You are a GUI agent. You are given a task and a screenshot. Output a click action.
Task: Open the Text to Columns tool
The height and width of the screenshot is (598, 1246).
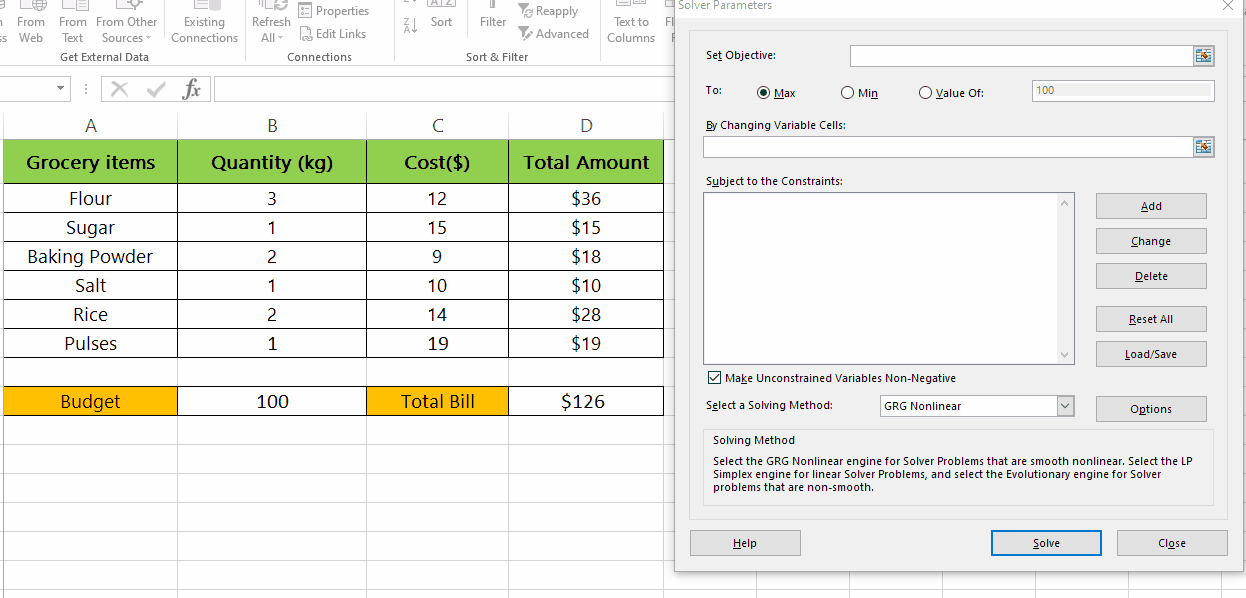(630, 22)
